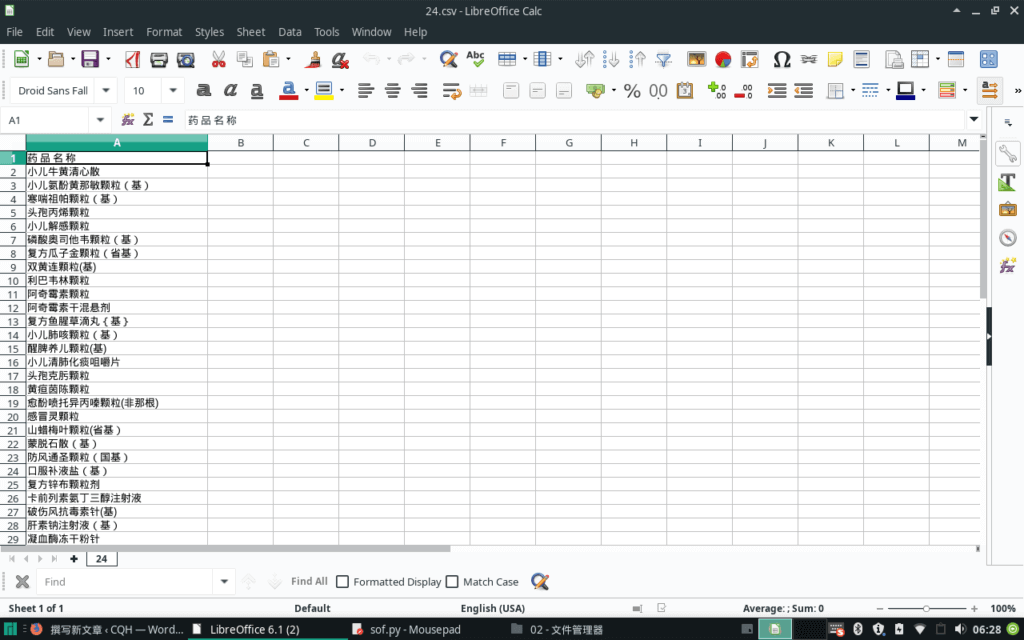The image size is (1024, 640).
Task: Expand the Name Box dropdown
Action: tap(100, 120)
